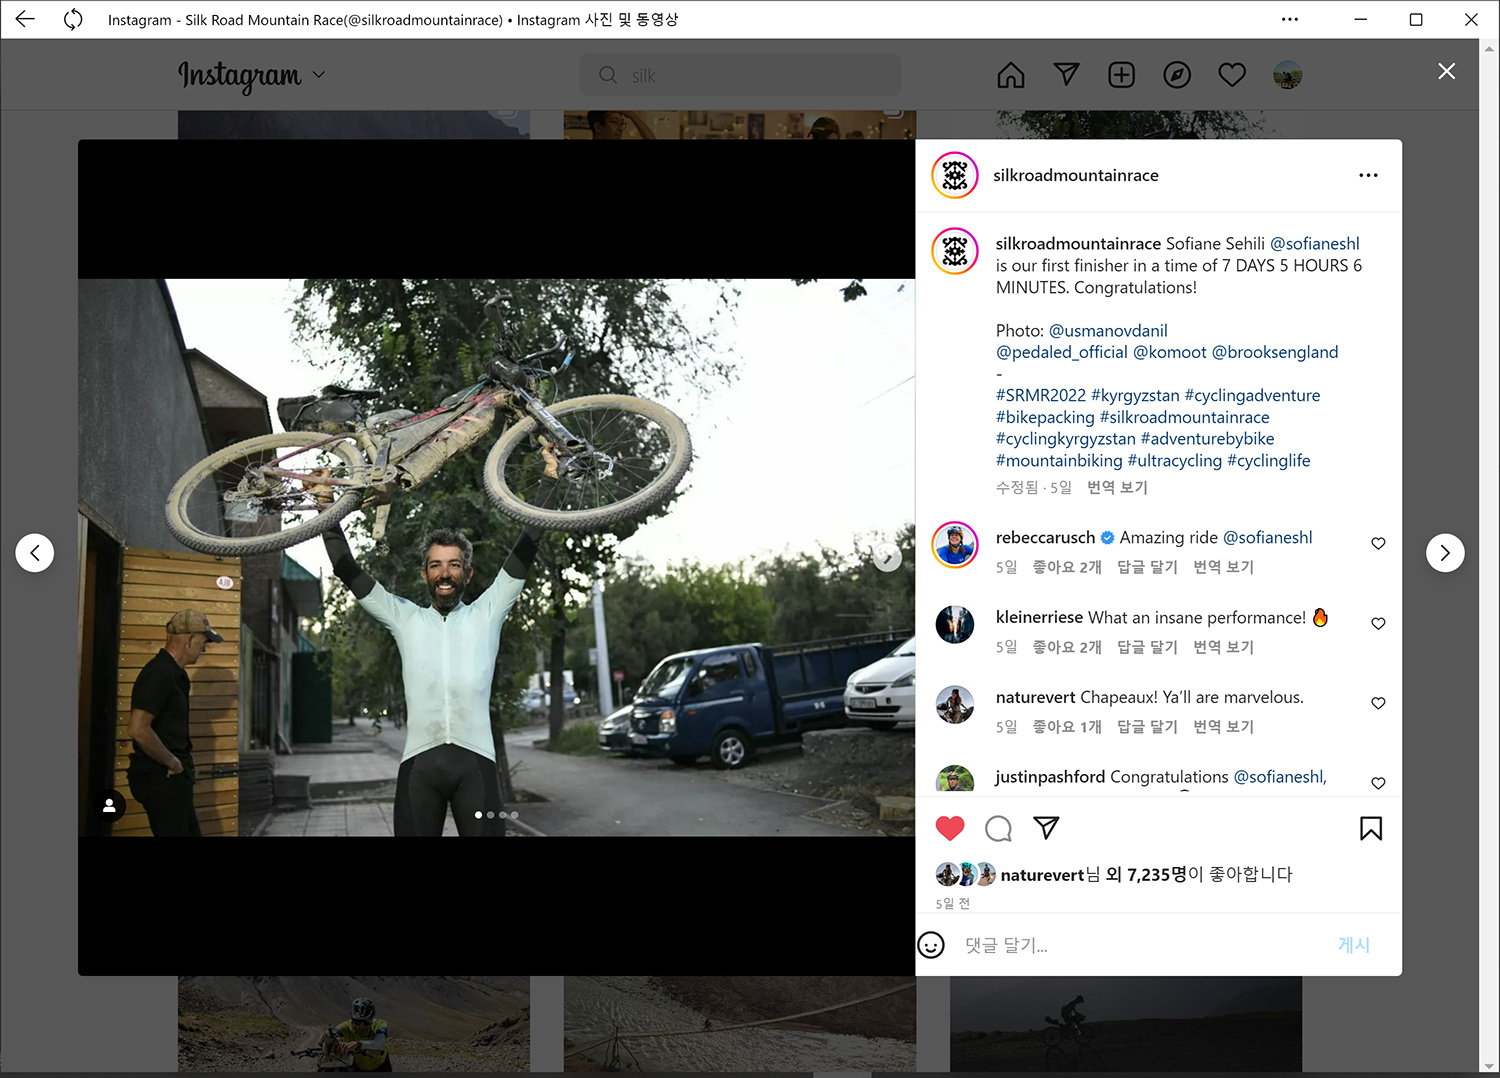Viewport: 1500px width, 1078px height.
Task: Open your profile avatar menu
Action: tap(1287, 75)
